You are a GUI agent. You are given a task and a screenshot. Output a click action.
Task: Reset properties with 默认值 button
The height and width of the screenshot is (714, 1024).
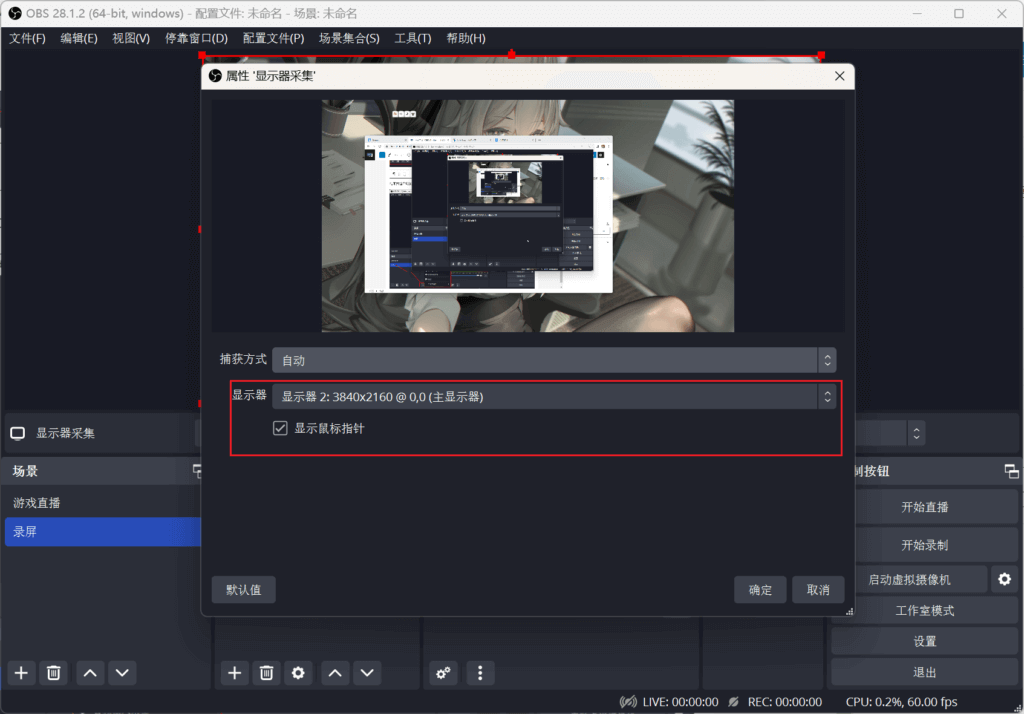243,590
